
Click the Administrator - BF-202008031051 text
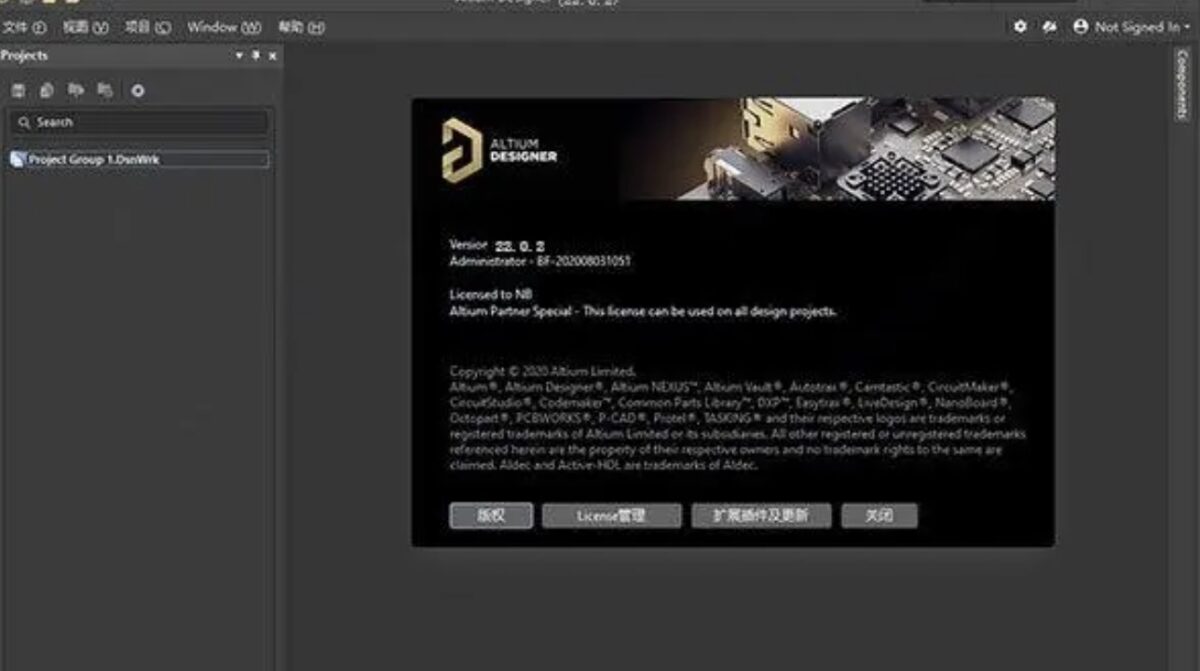(x=540, y=261)
